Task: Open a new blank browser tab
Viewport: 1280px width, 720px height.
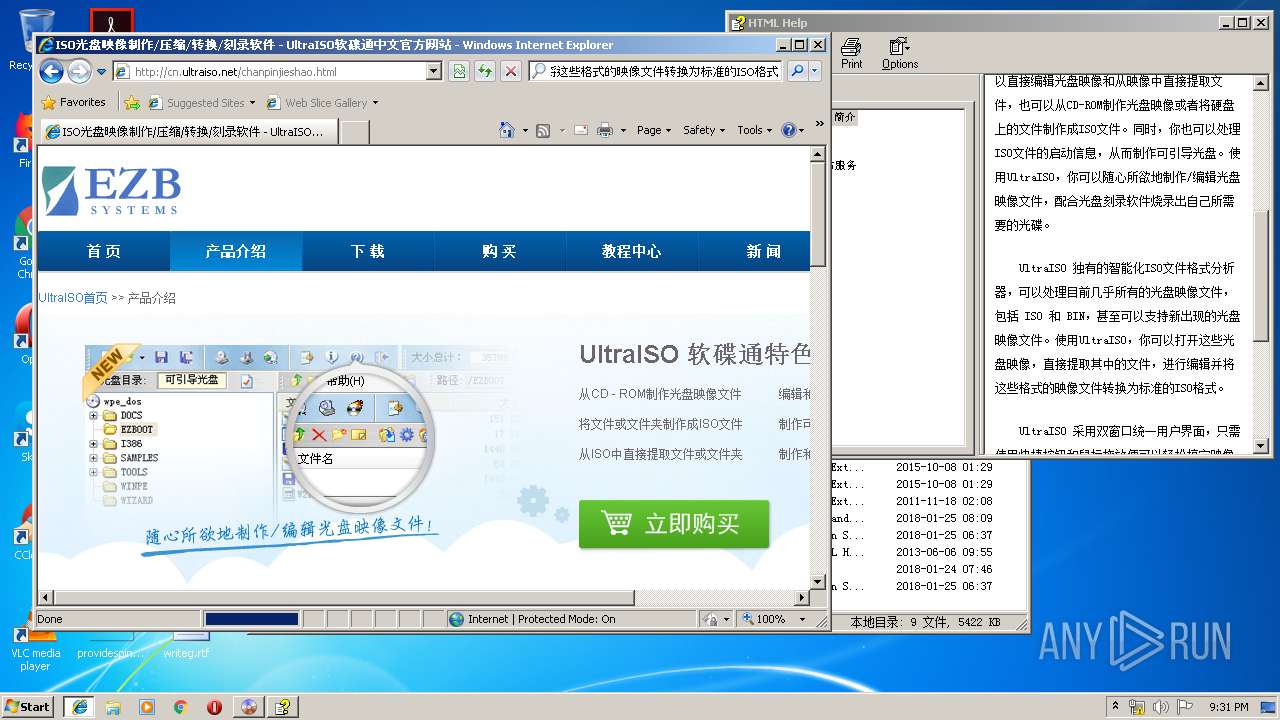Action: pyautogui.click(x=354, y=131)
